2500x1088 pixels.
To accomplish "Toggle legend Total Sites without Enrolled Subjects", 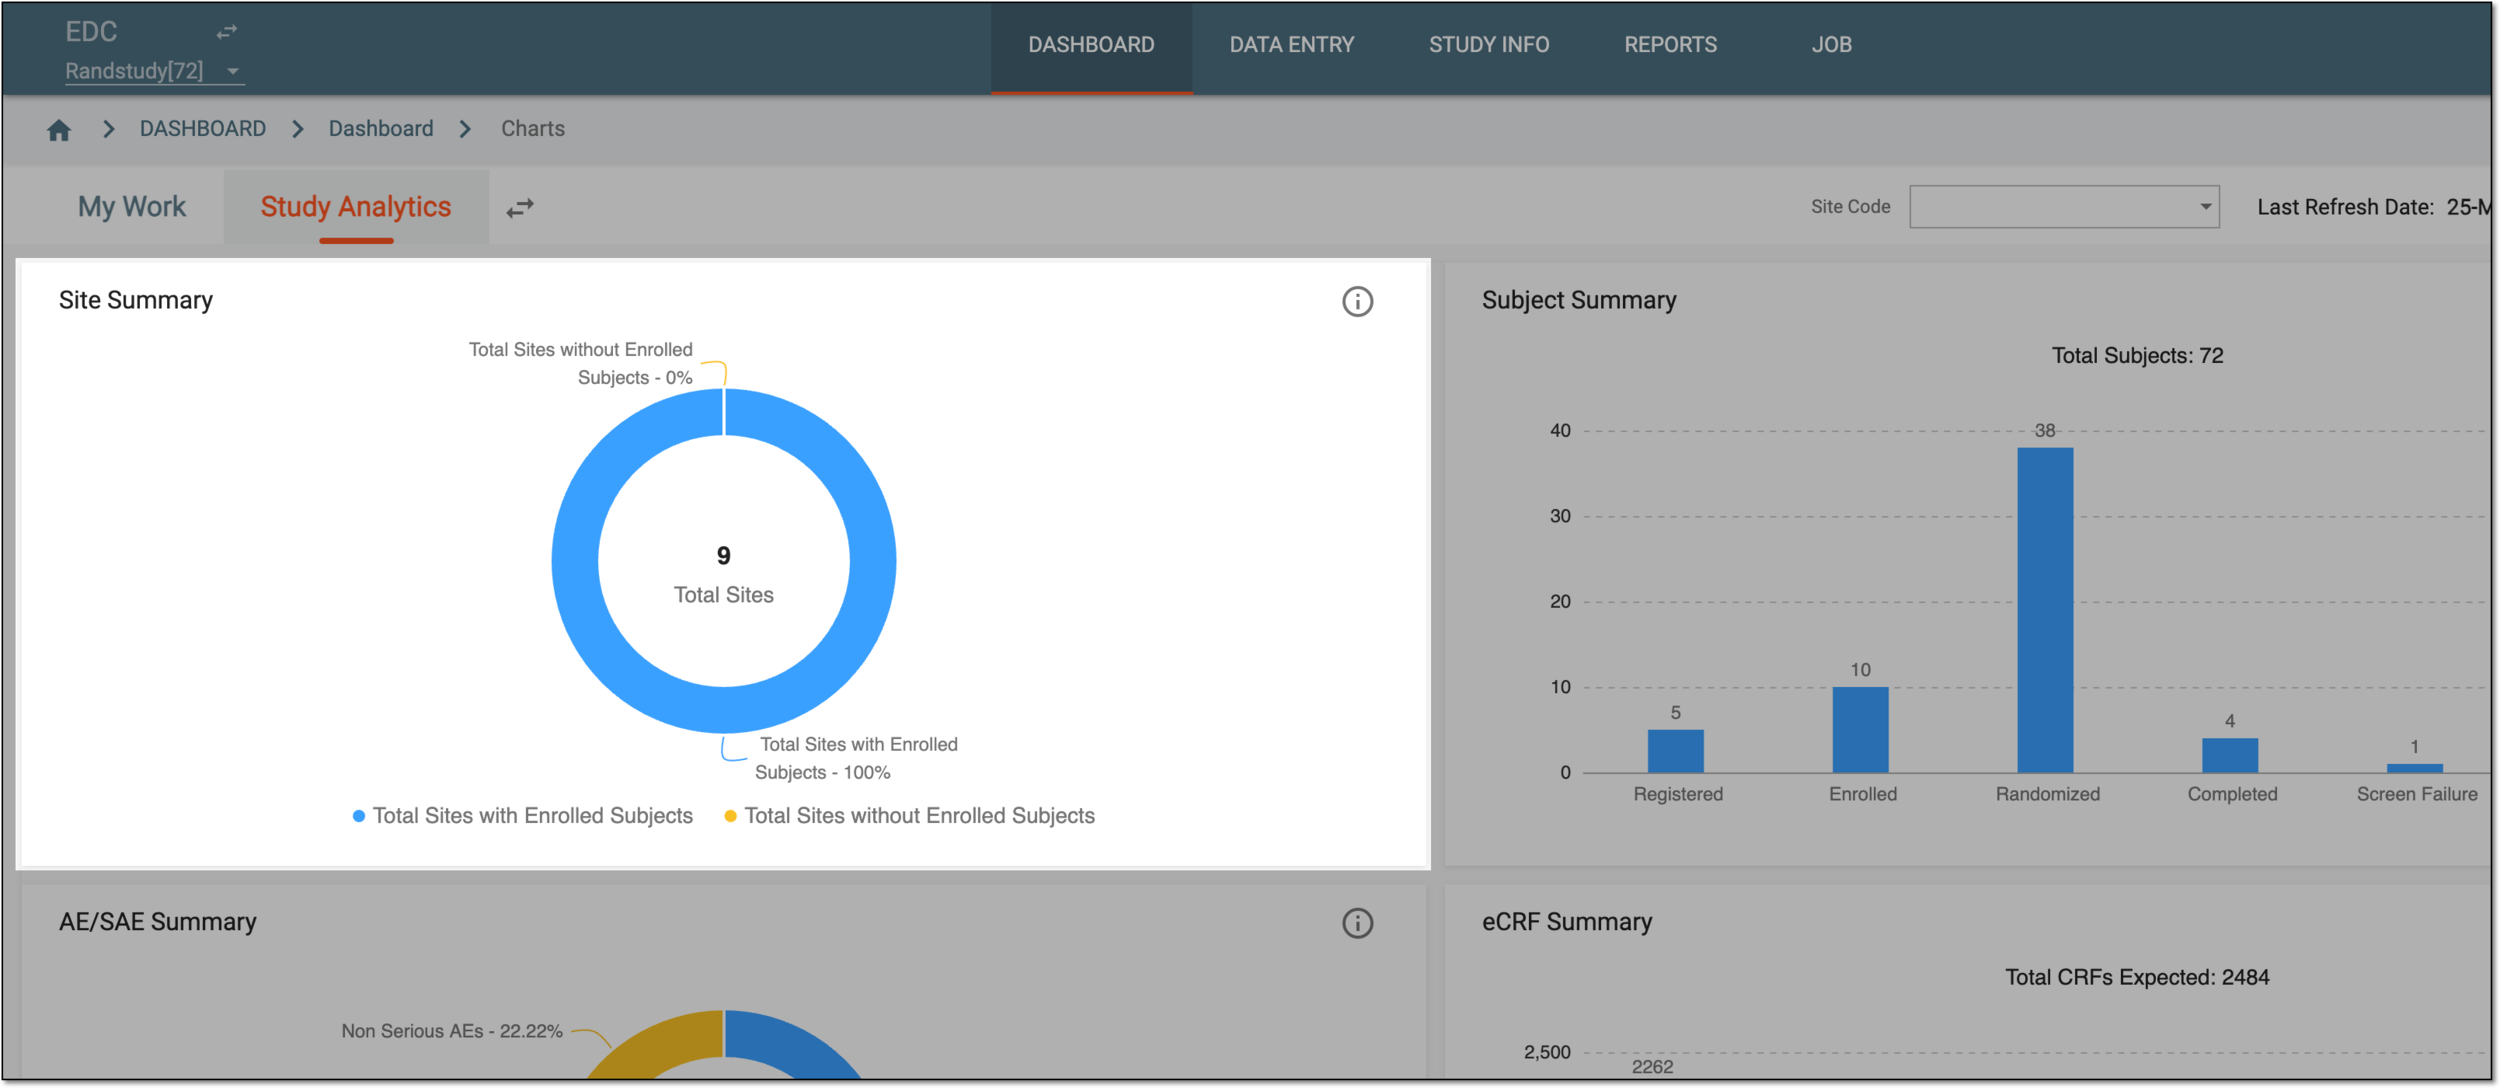I will (909, 816).
